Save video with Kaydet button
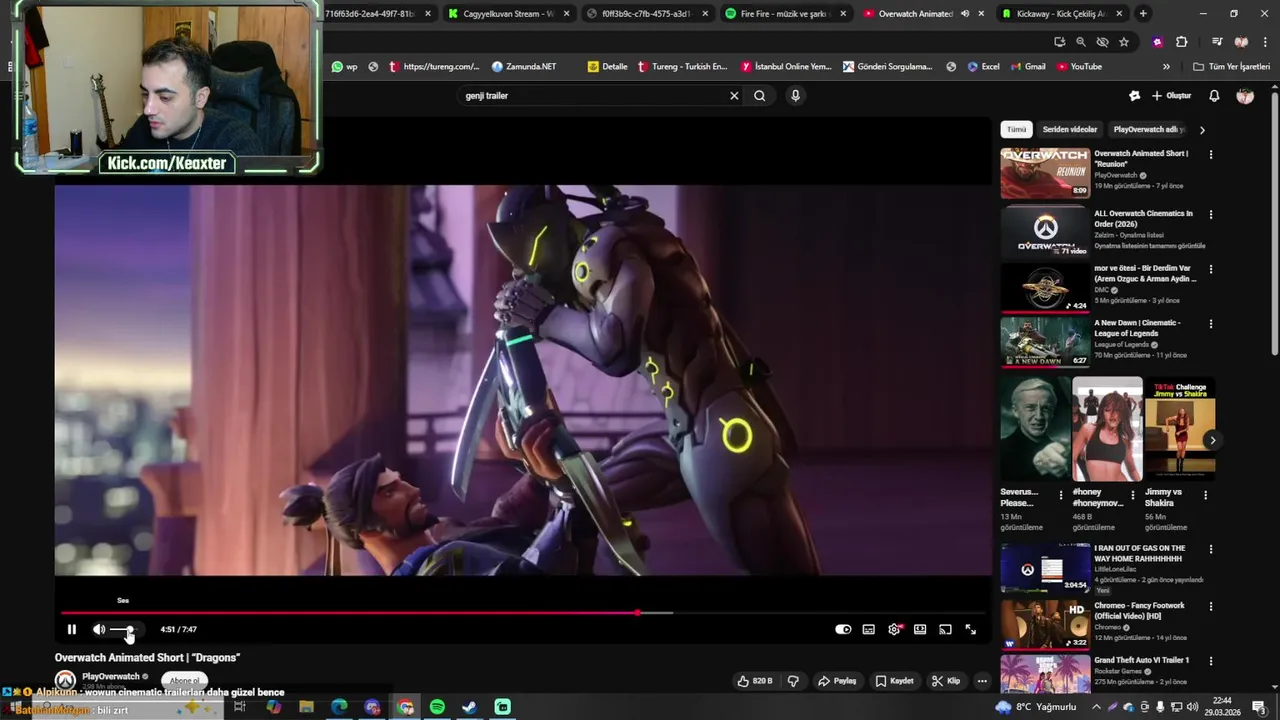This screenshot has width=1280, height=720. pos(895,681)
